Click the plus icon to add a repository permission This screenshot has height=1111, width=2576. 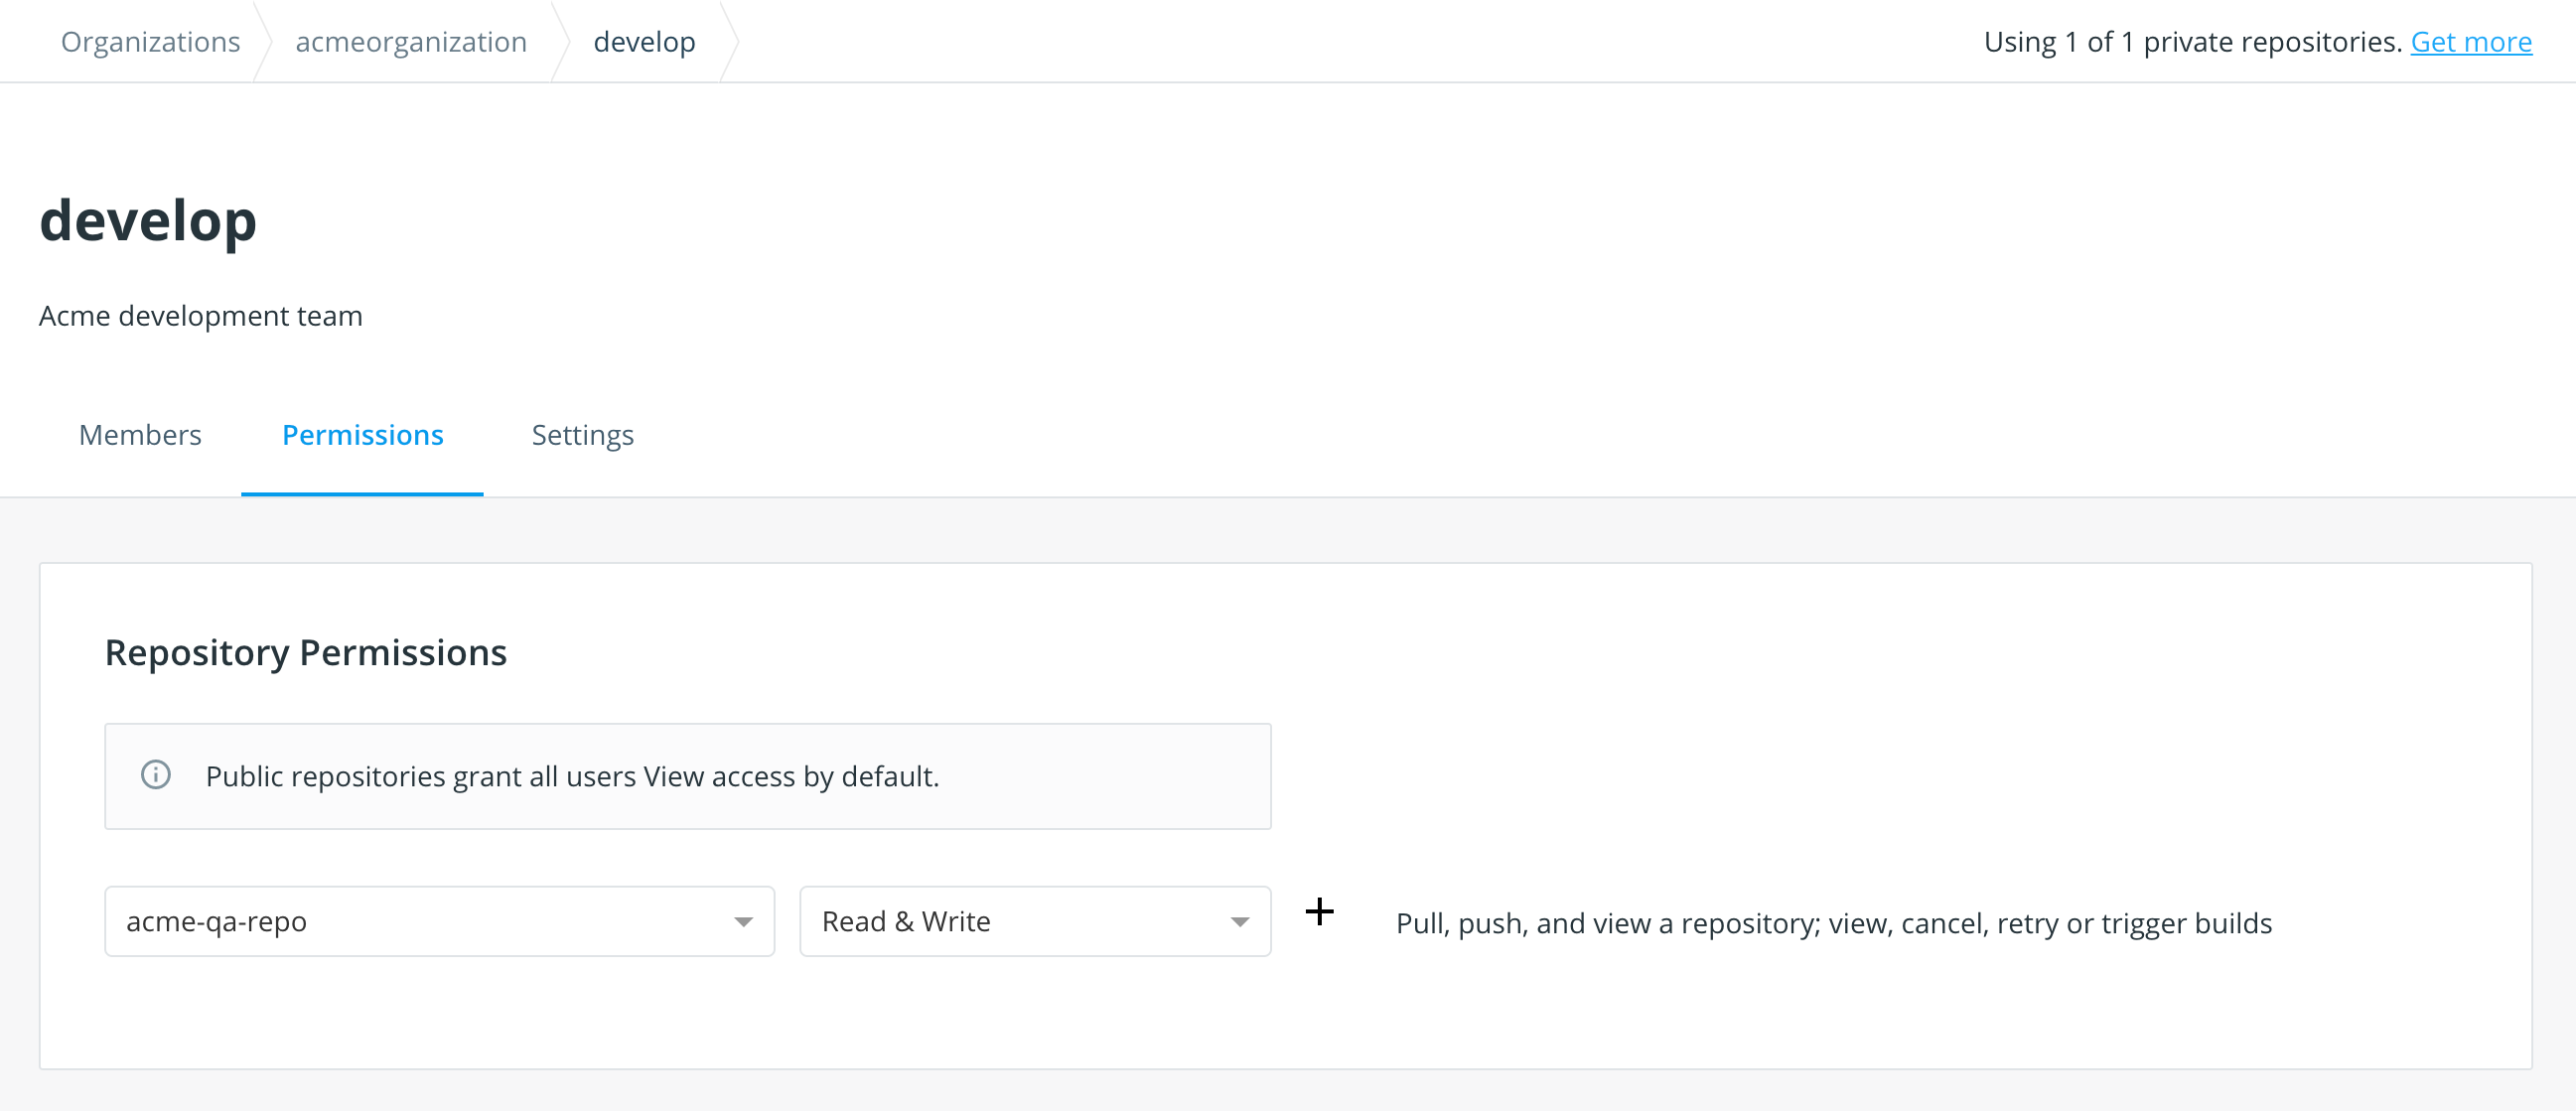[x=1320, y=912]
